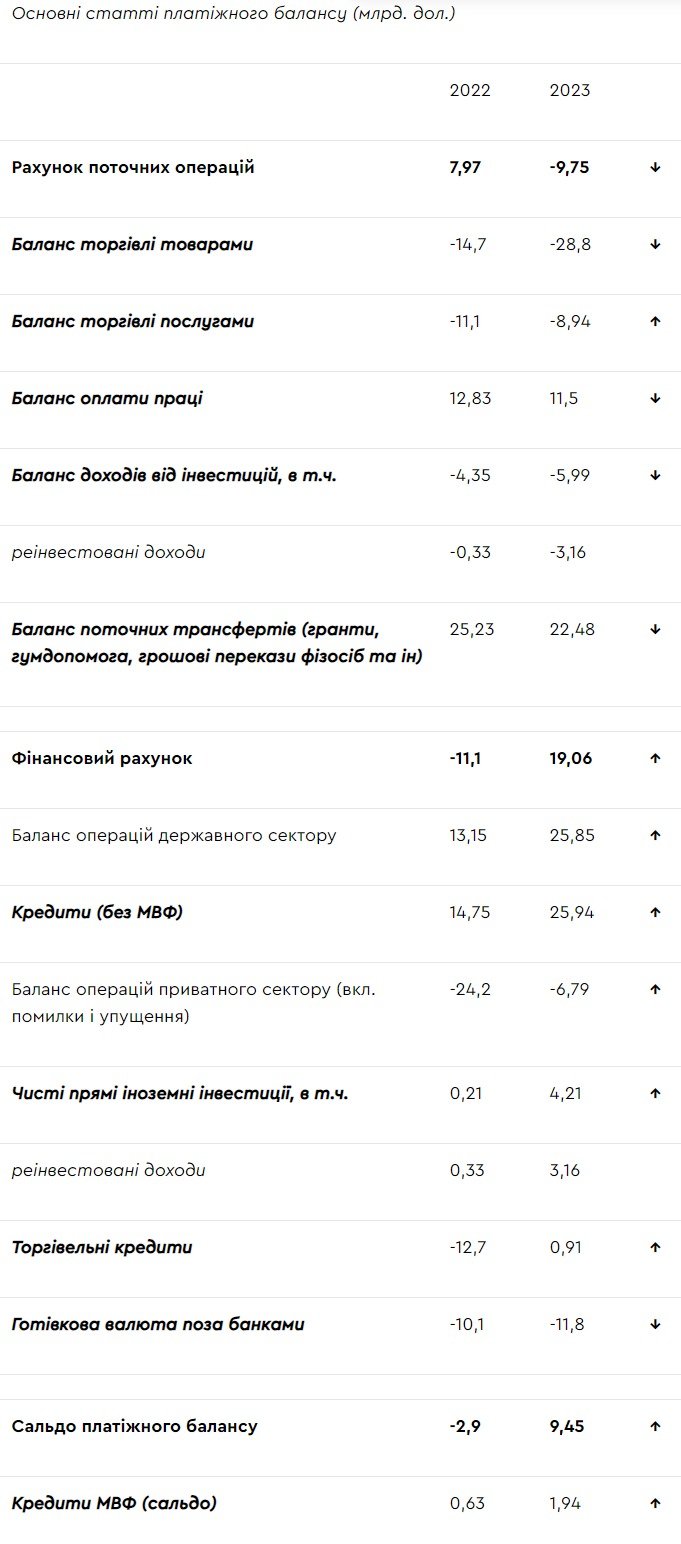The image size is (681, 1544).
Task: Click the up arrow for Кредити (без МВФ)
Action: 655,913
